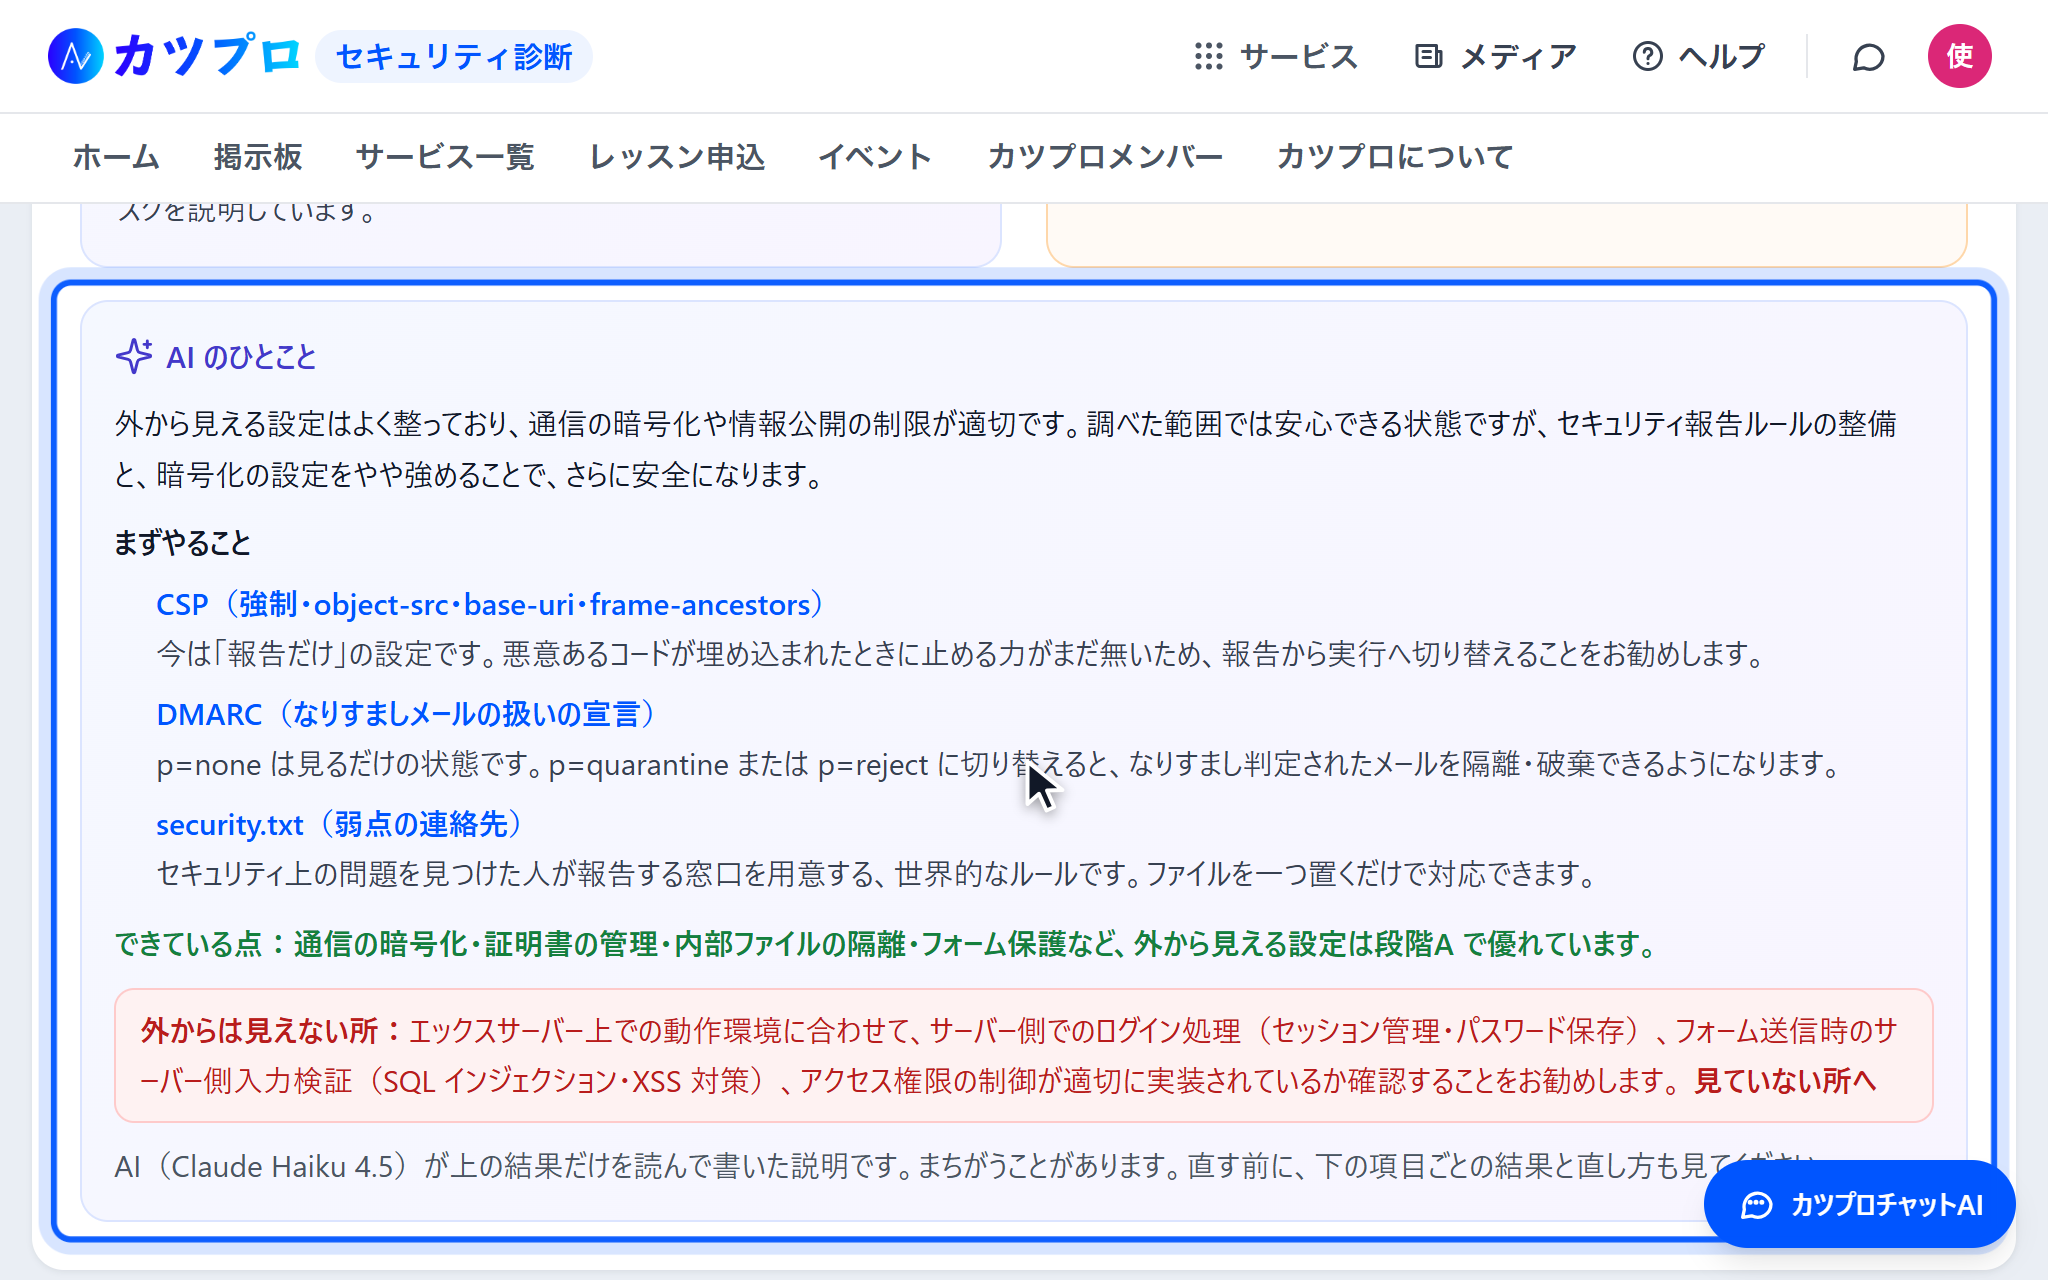Open the user avatar 使 menu
2048x1280 pixels.
coord(1959,56)
